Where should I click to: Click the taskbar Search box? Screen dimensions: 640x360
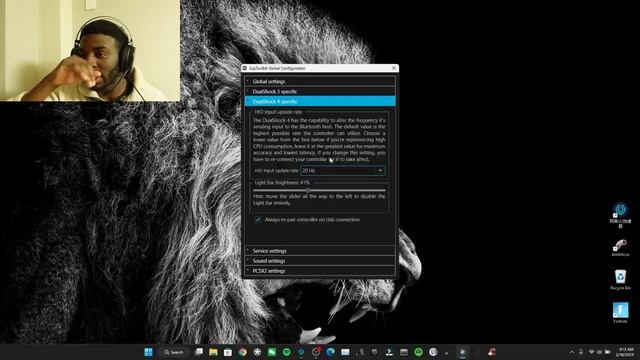click(174, 352)
